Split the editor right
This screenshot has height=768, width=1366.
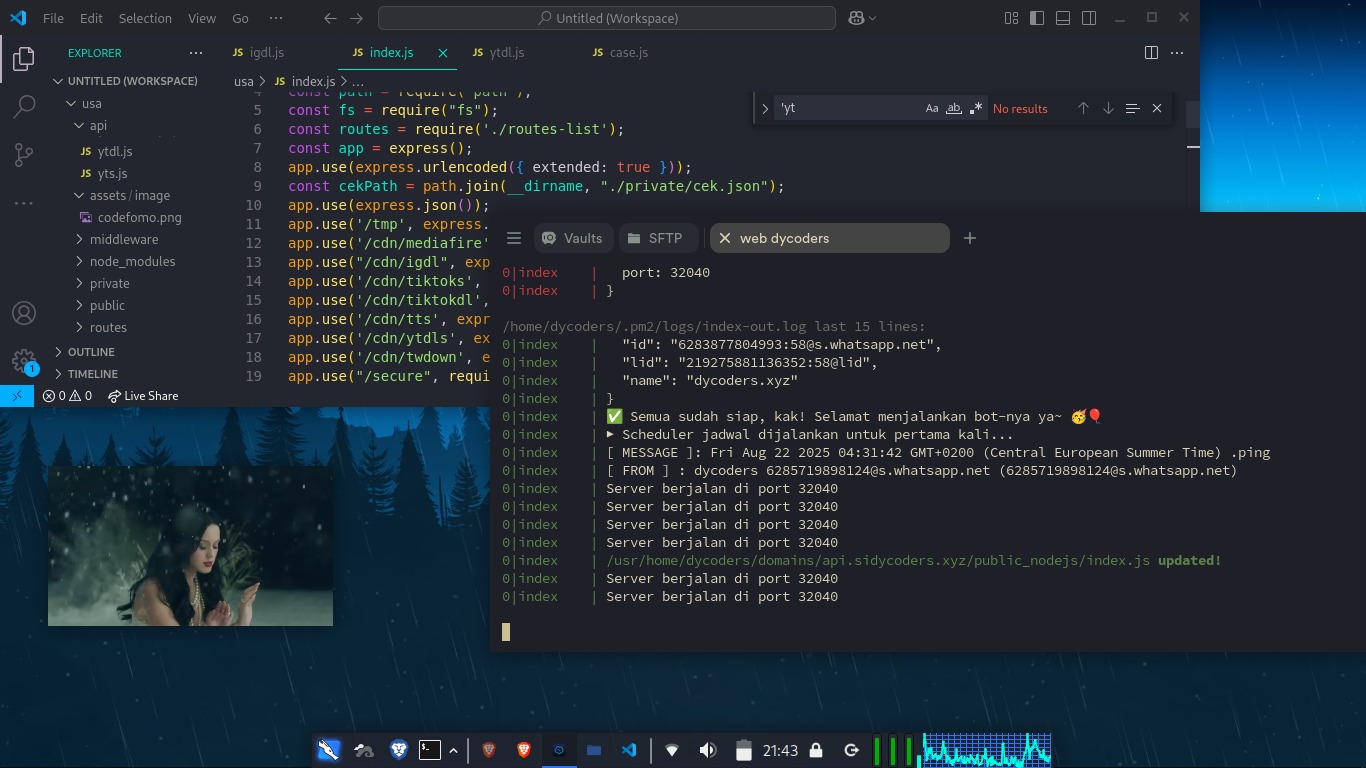pos(1151,52)
